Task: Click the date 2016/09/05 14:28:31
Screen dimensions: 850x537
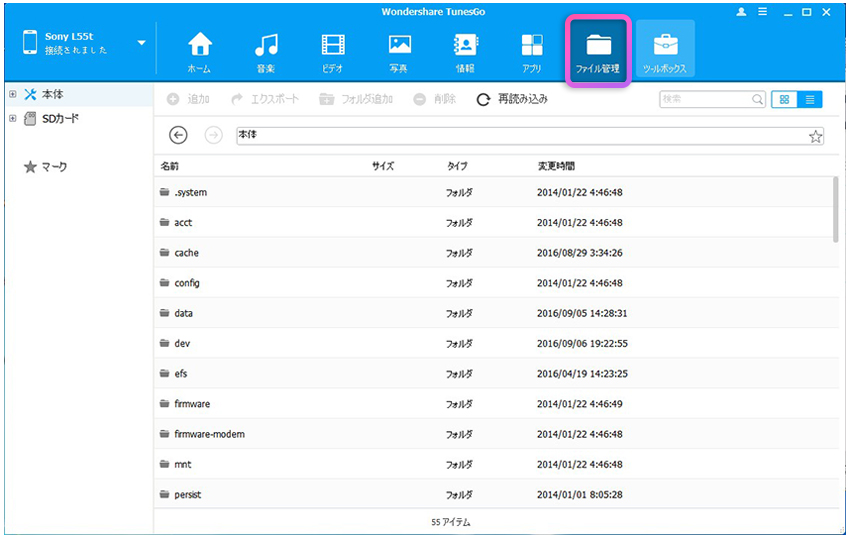Action: (582, 313)
